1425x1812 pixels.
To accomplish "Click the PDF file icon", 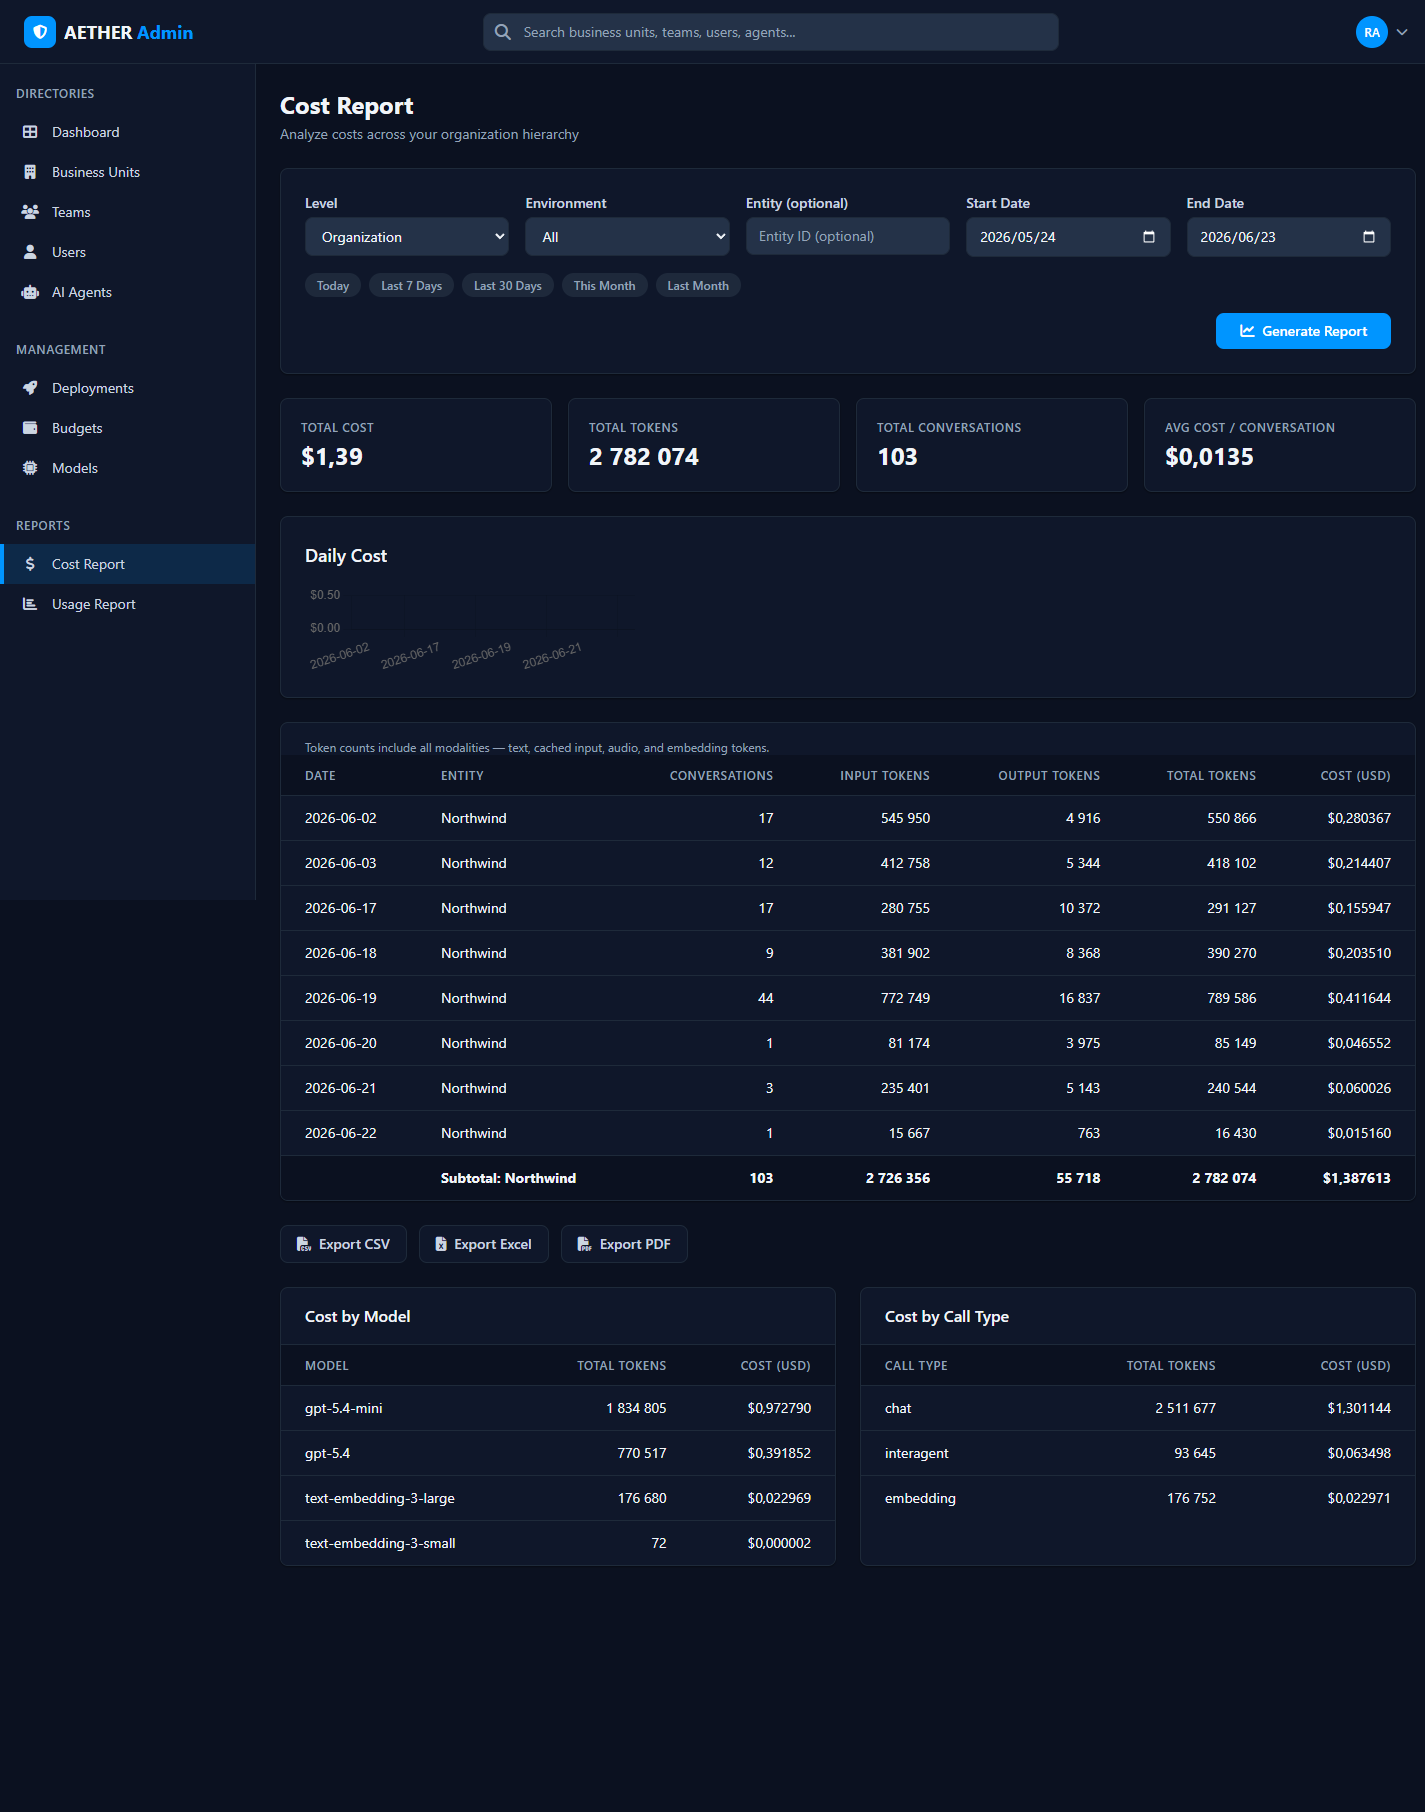I will [x=585, y=1244].
